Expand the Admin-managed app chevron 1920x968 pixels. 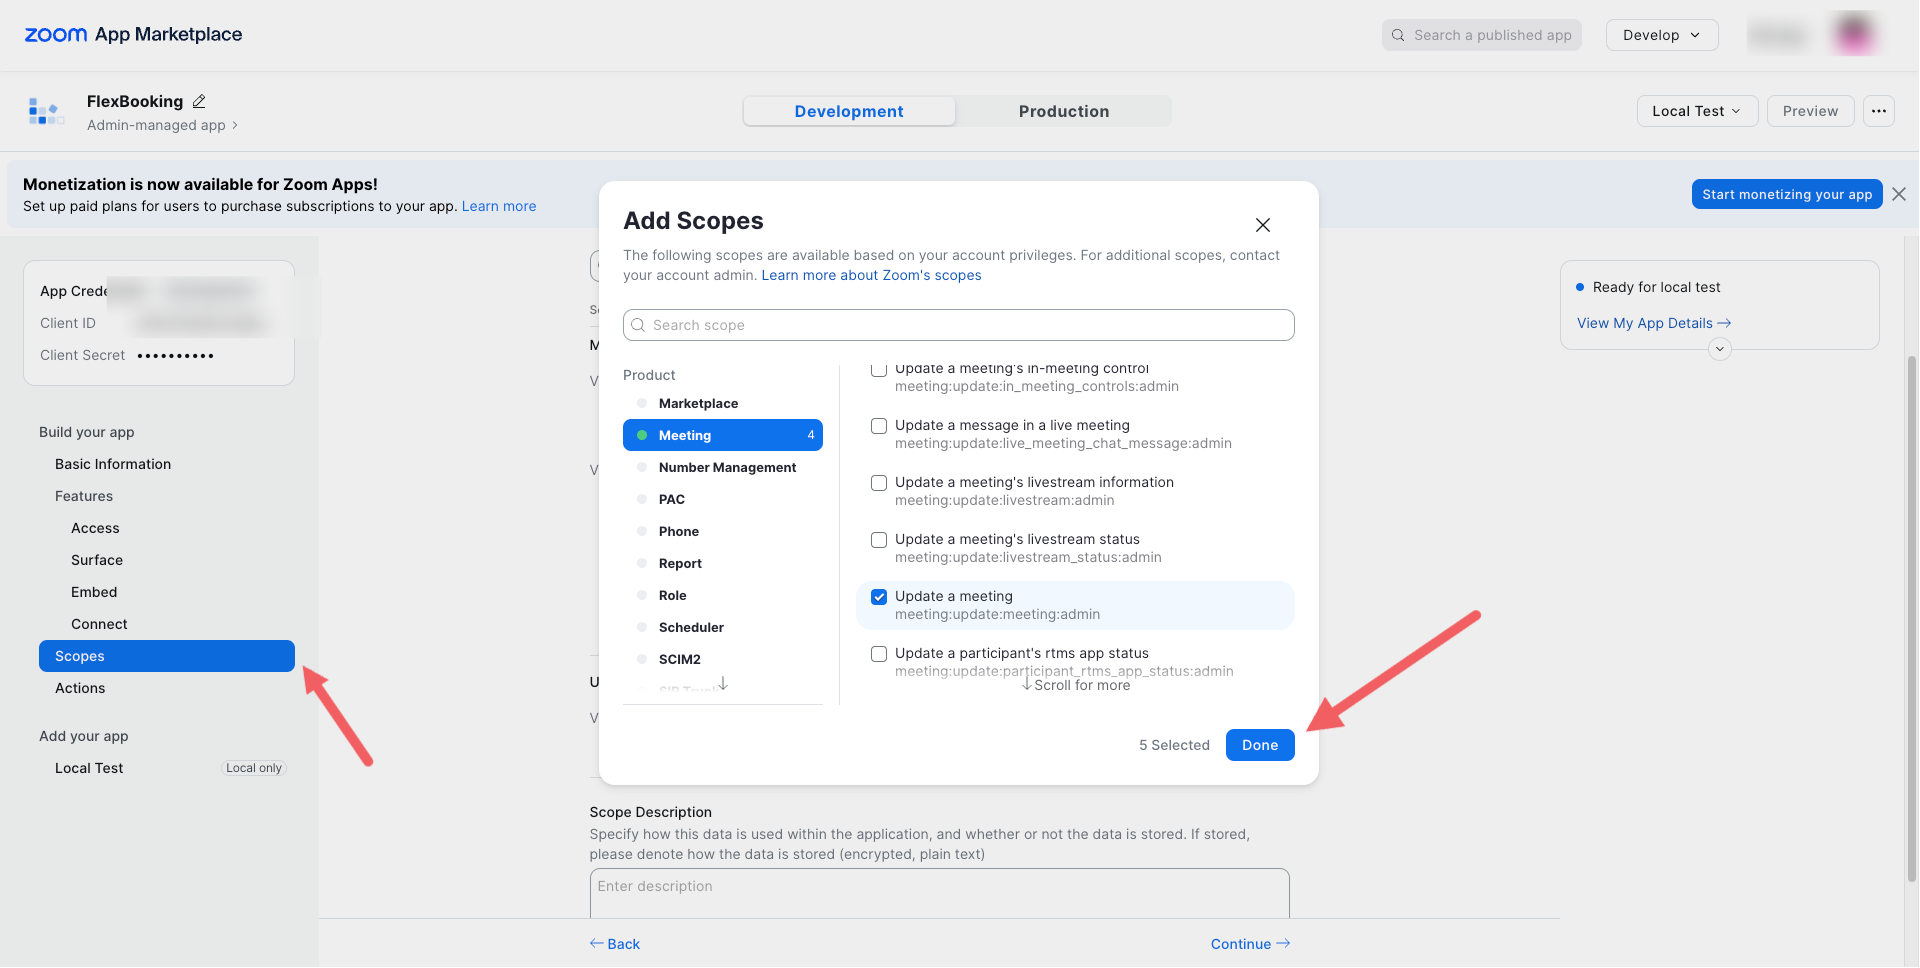(x=235, y=125)
